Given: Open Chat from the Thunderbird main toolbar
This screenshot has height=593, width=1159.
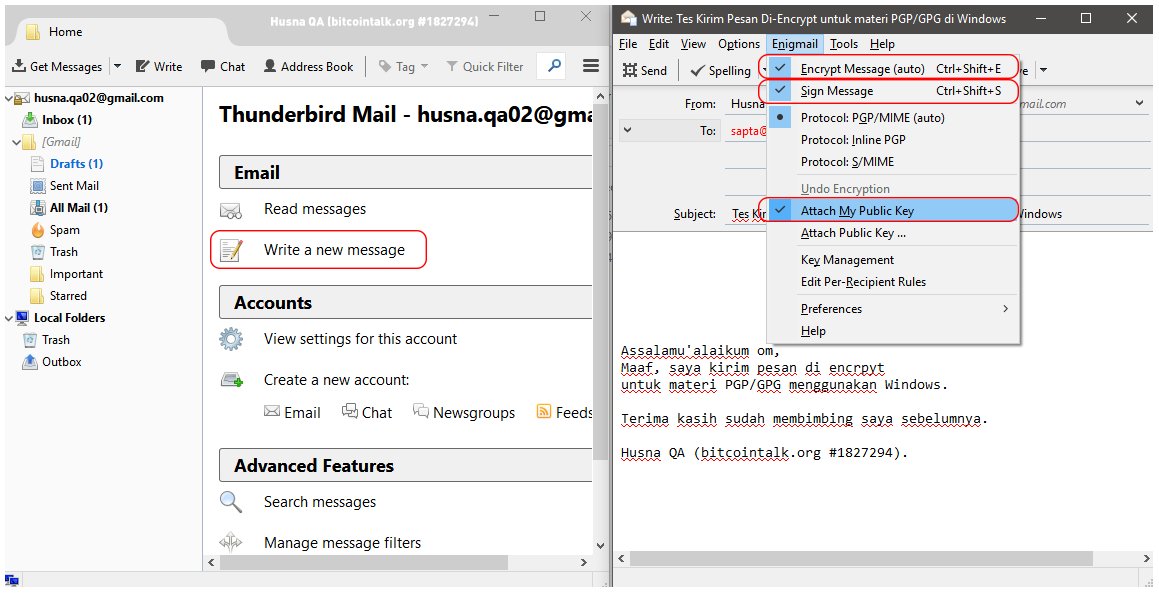Looking at the screenshot, I should pyautogui.click(x=223, y=67).
